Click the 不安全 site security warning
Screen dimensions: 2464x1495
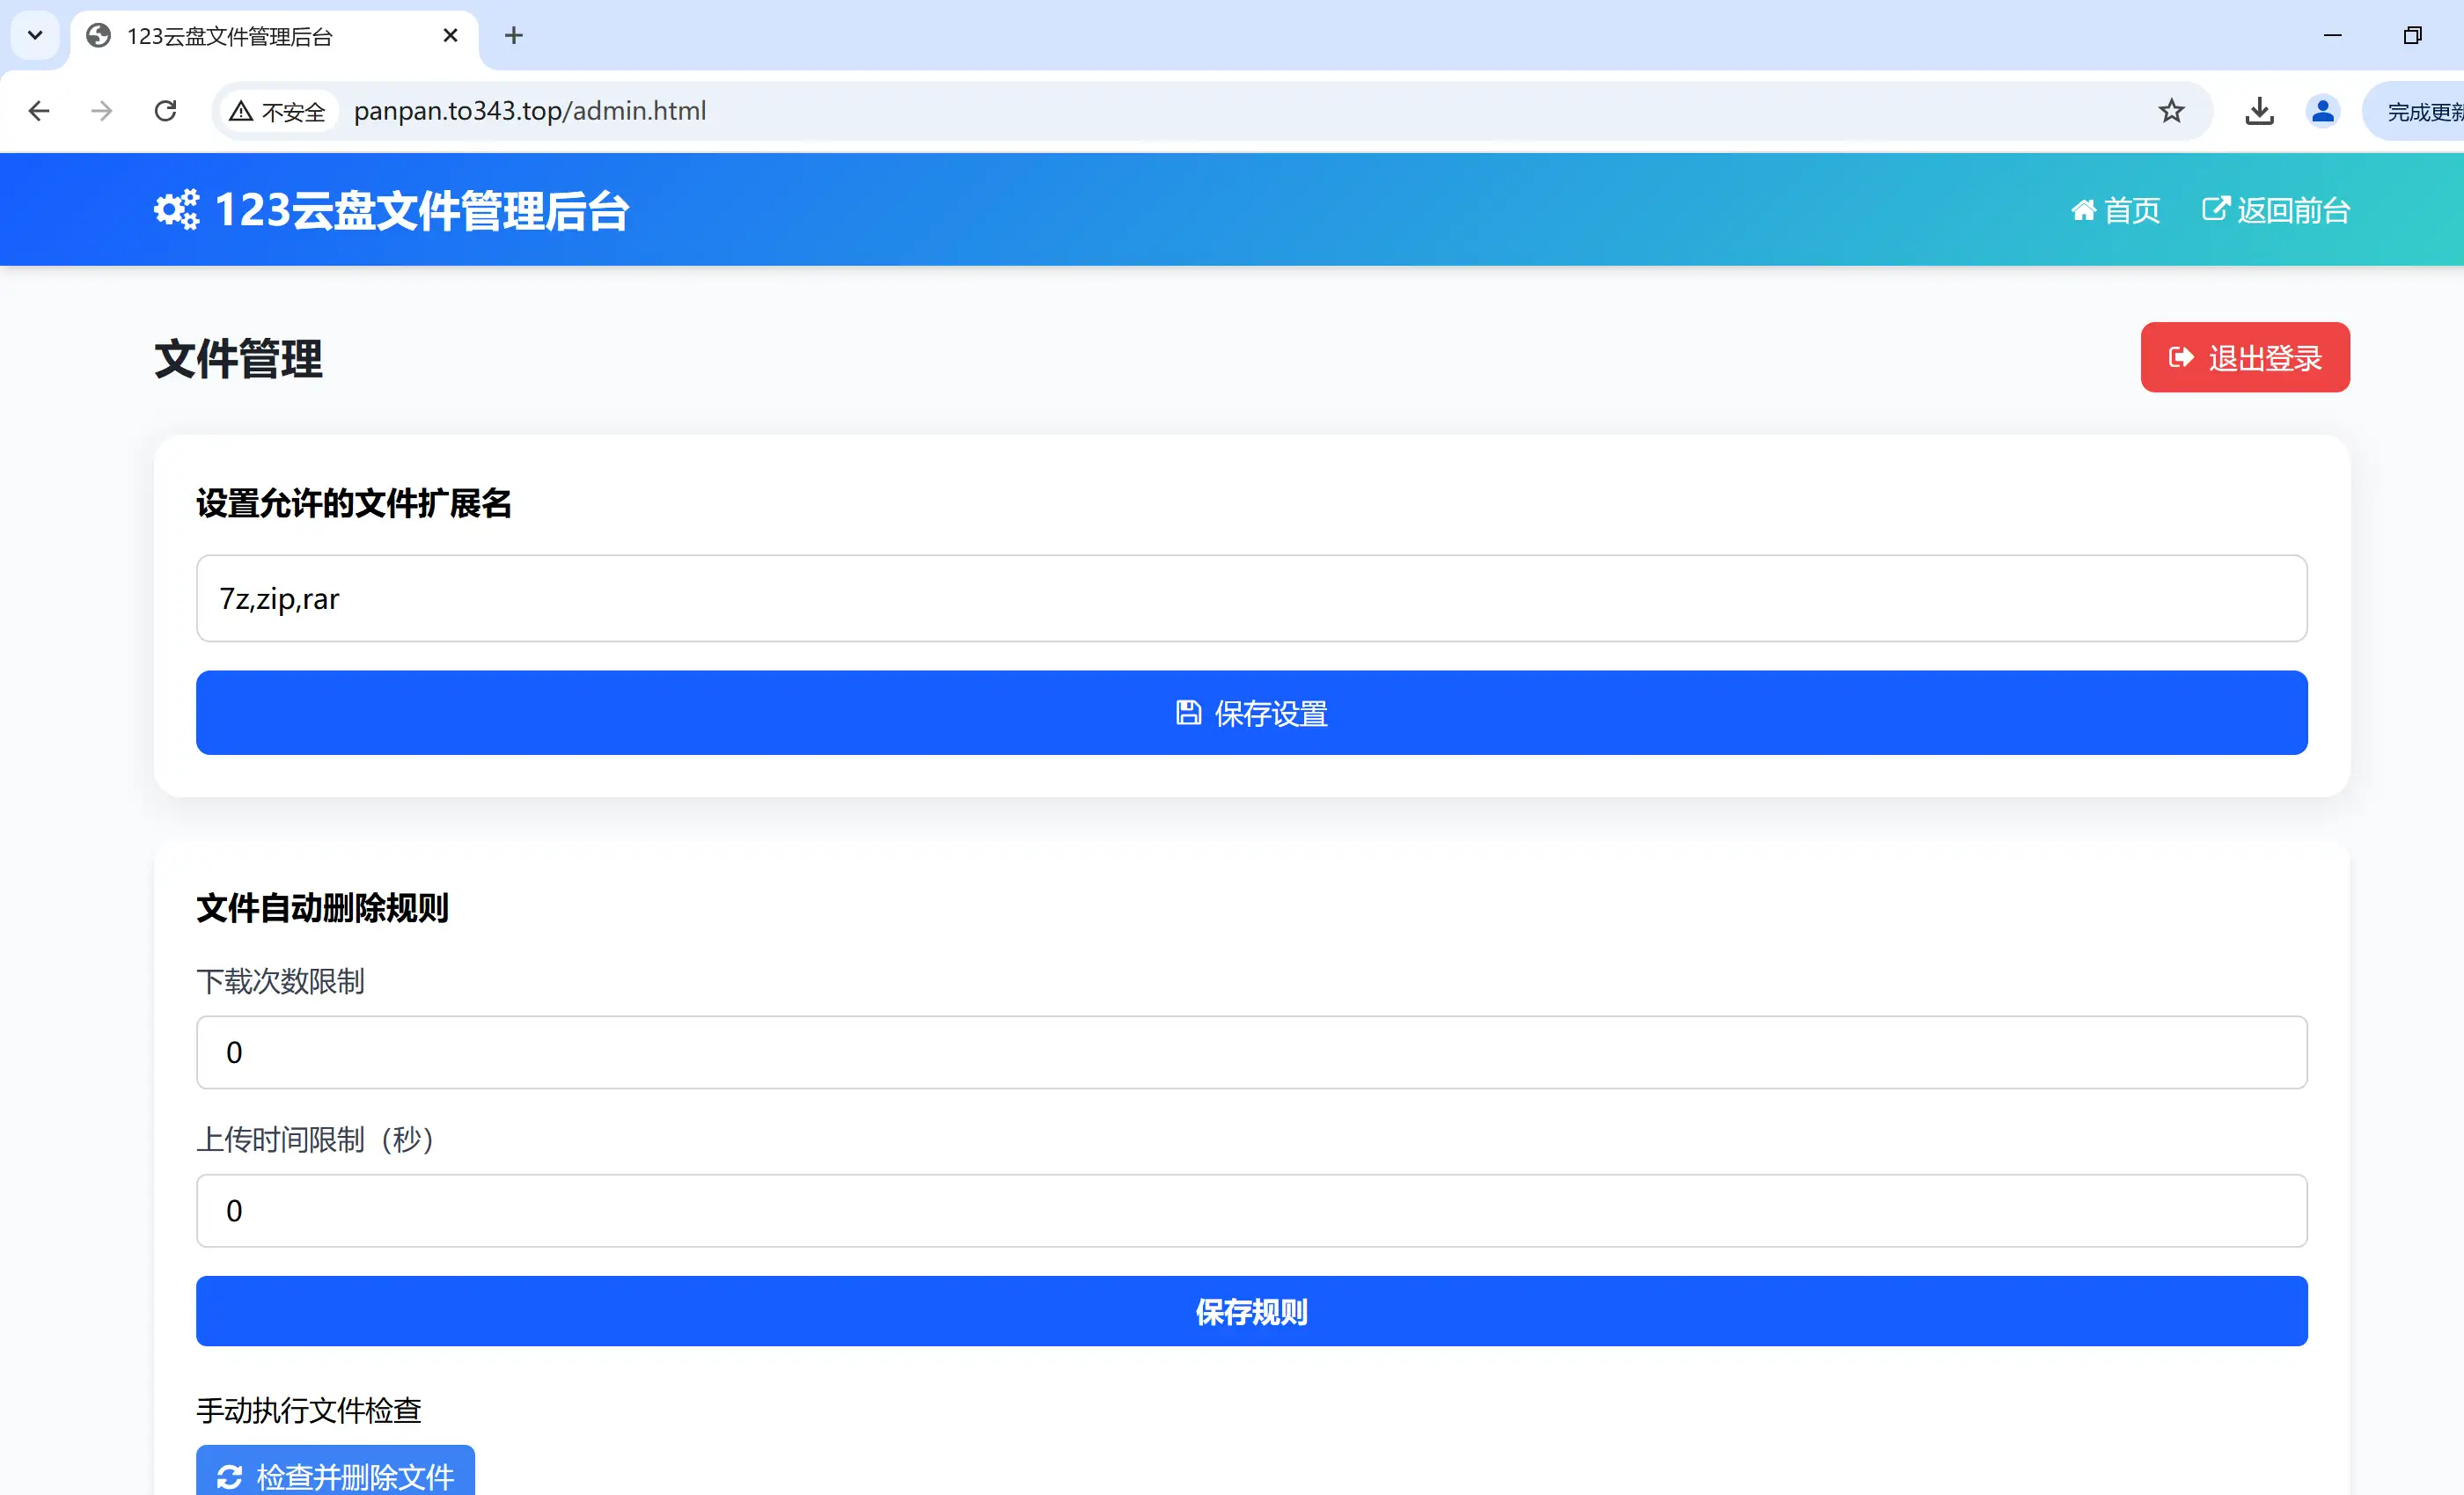coord(278,111)
